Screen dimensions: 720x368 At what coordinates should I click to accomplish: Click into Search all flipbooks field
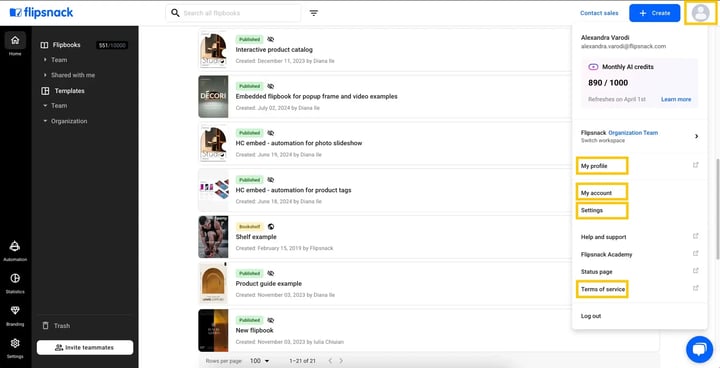click(233, 13)
